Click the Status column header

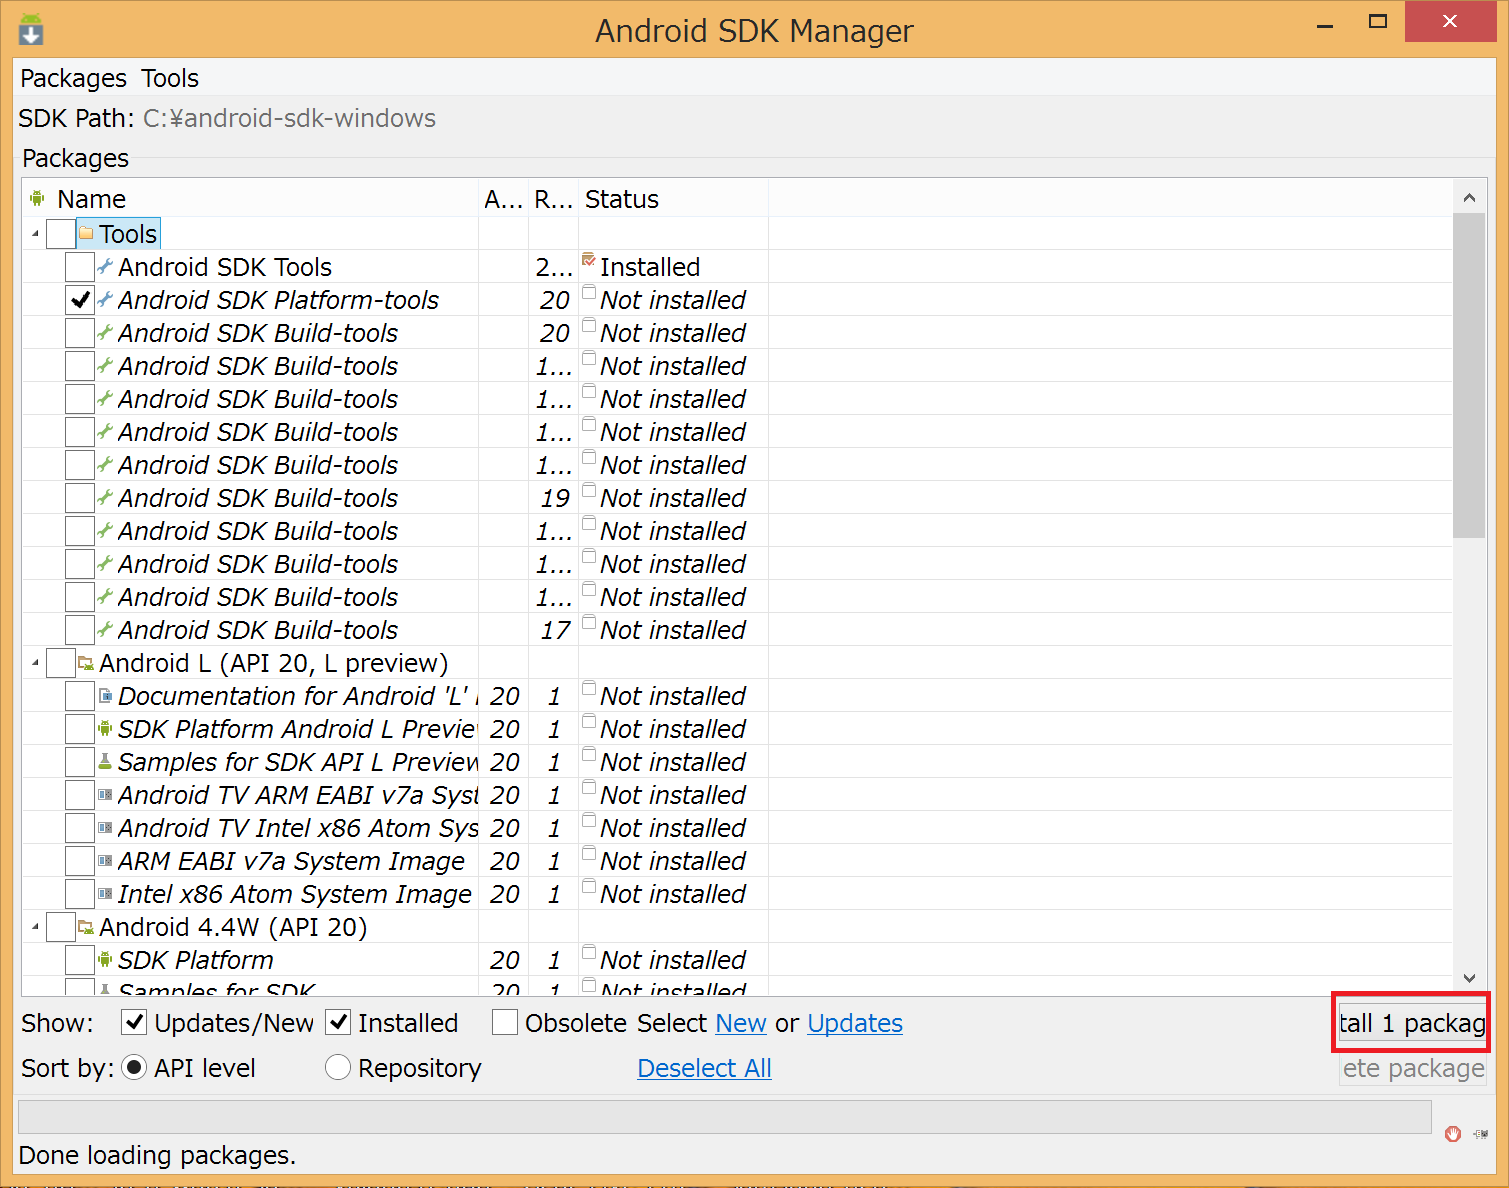tap(622, 199)
